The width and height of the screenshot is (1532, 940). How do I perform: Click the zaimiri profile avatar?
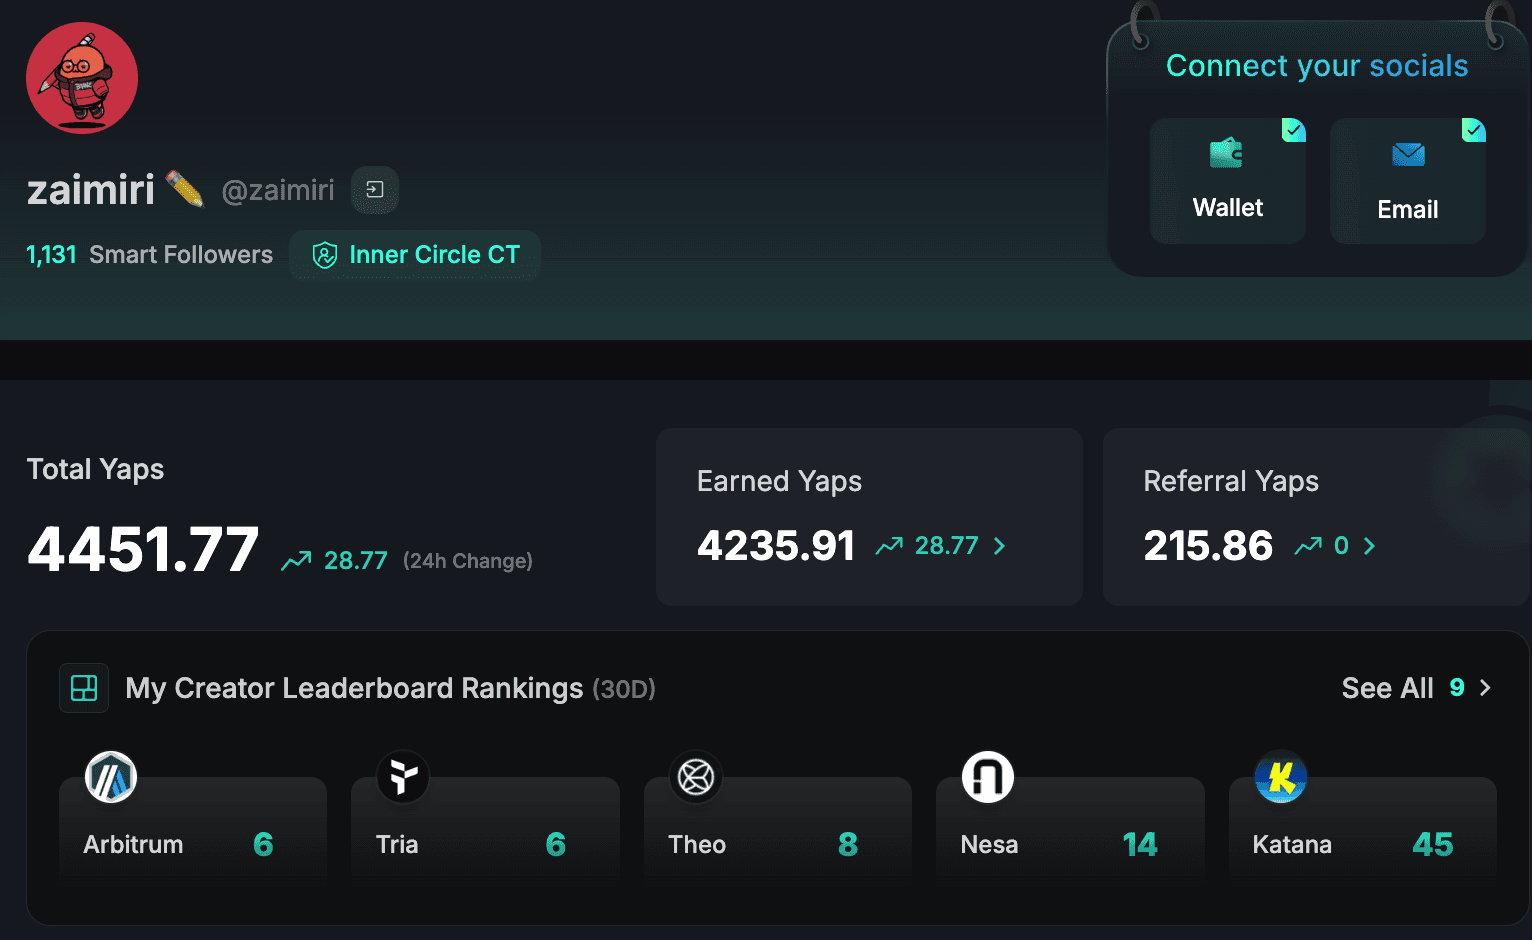coord(82,78)
